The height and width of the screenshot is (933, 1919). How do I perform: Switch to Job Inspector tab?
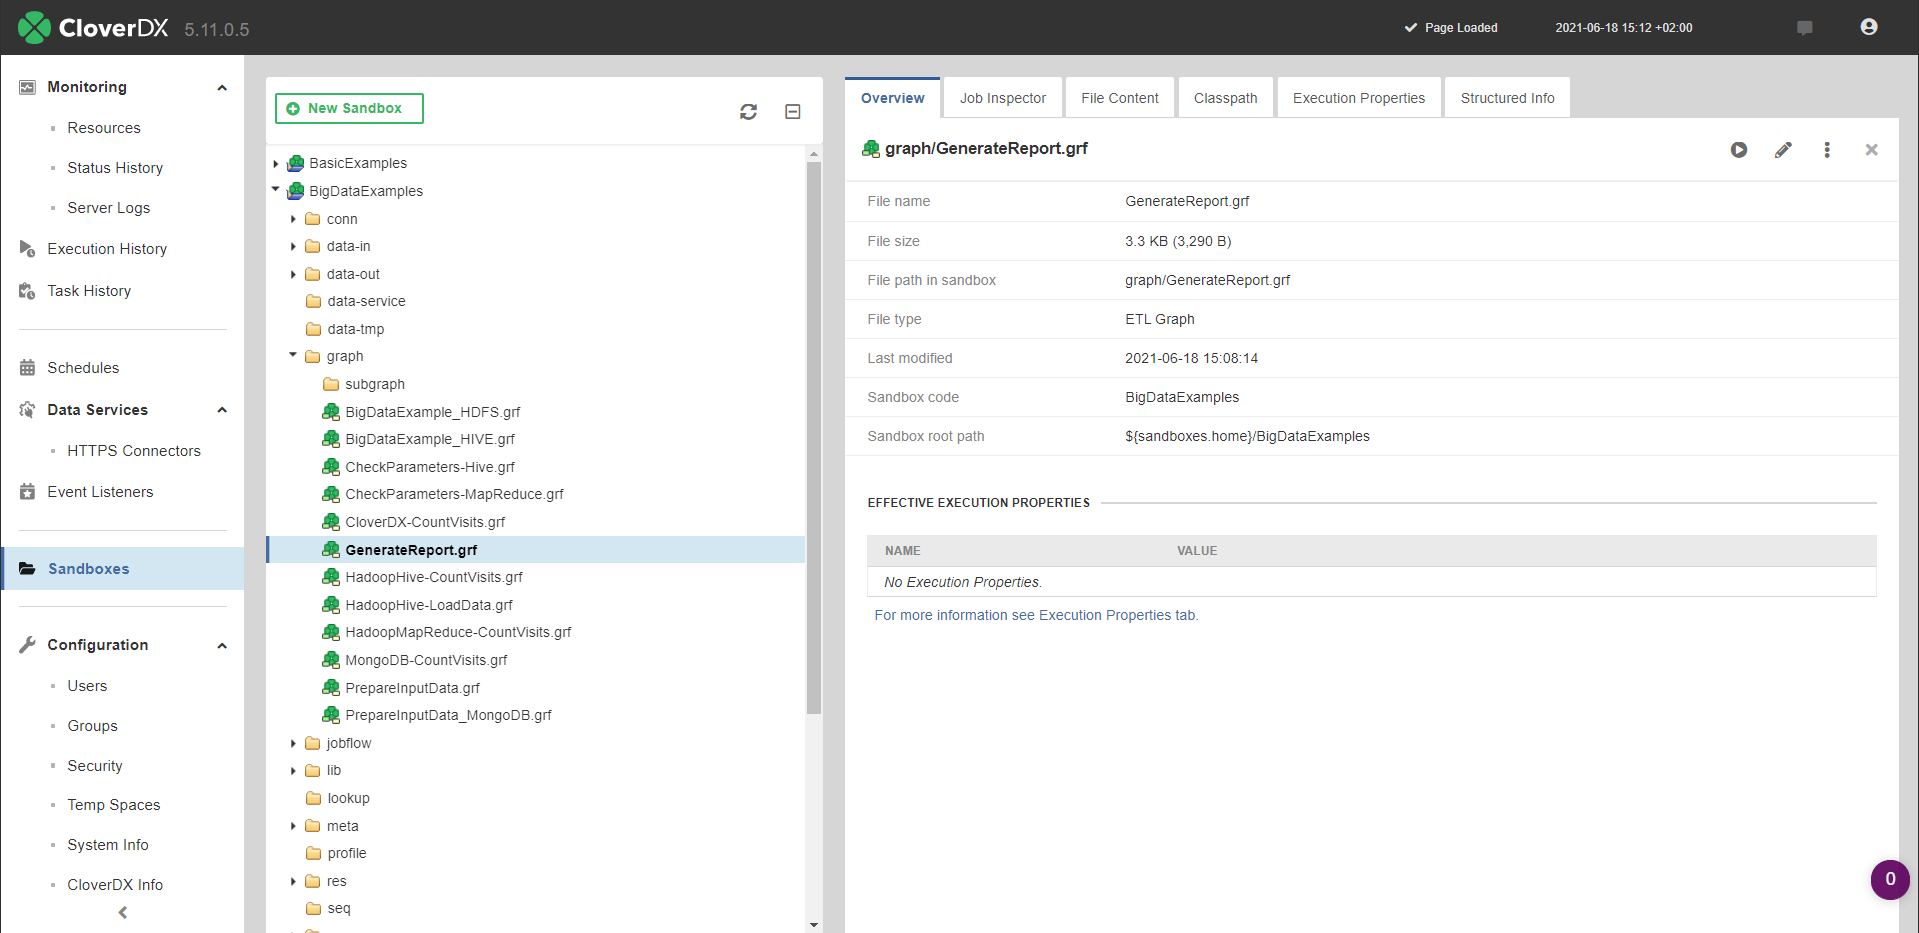tap(1003, 98)
